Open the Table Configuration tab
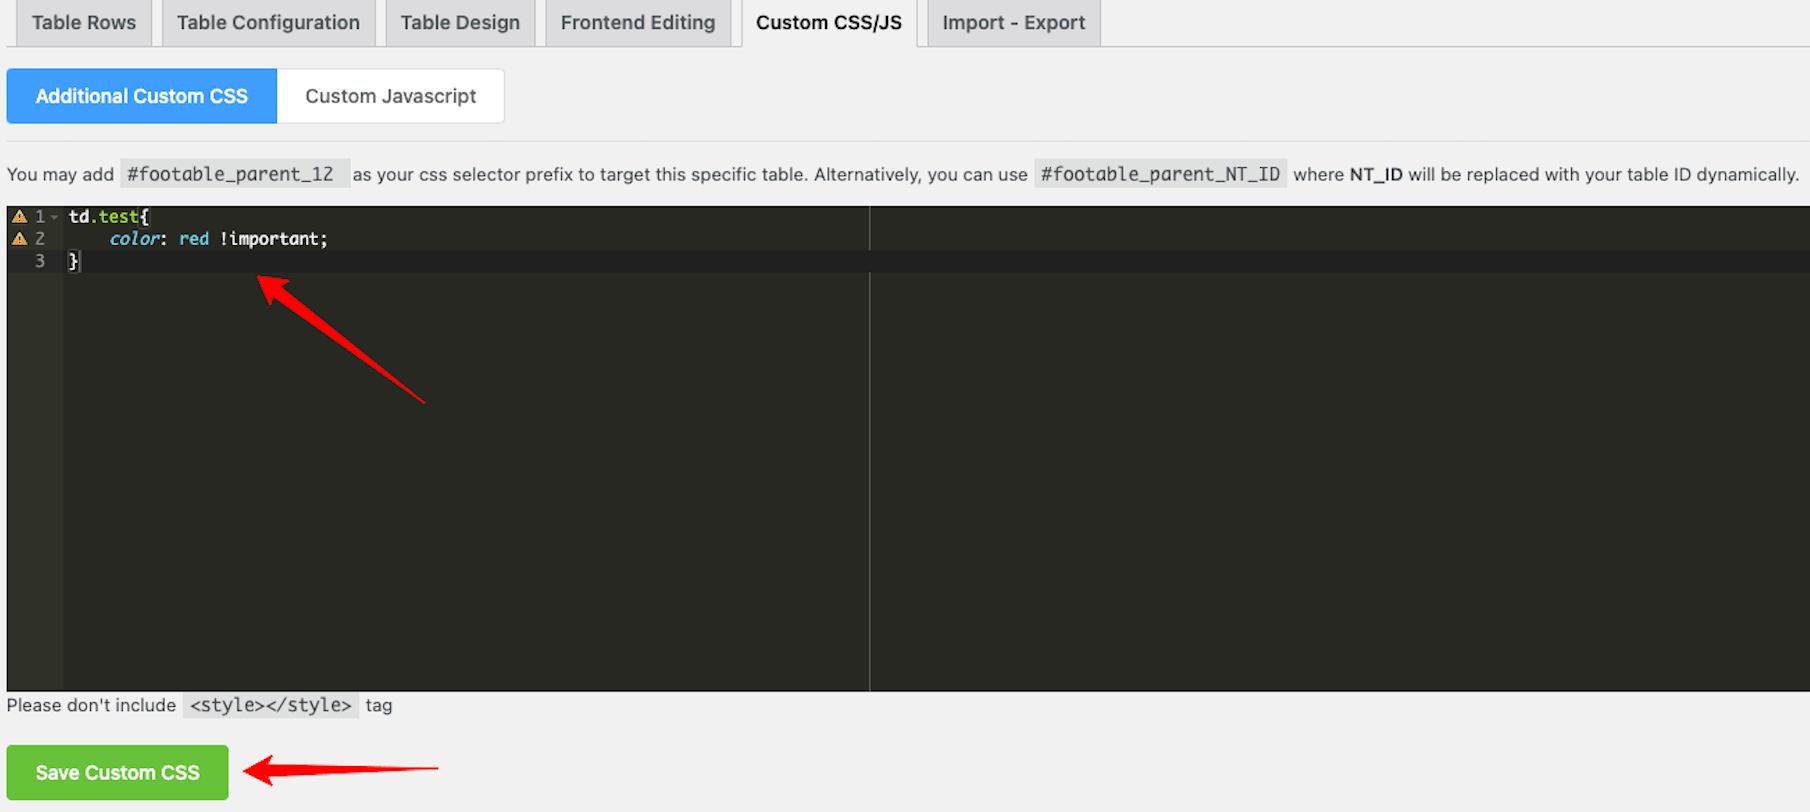This screenshot has width=1810, height=812. point(268,23)
